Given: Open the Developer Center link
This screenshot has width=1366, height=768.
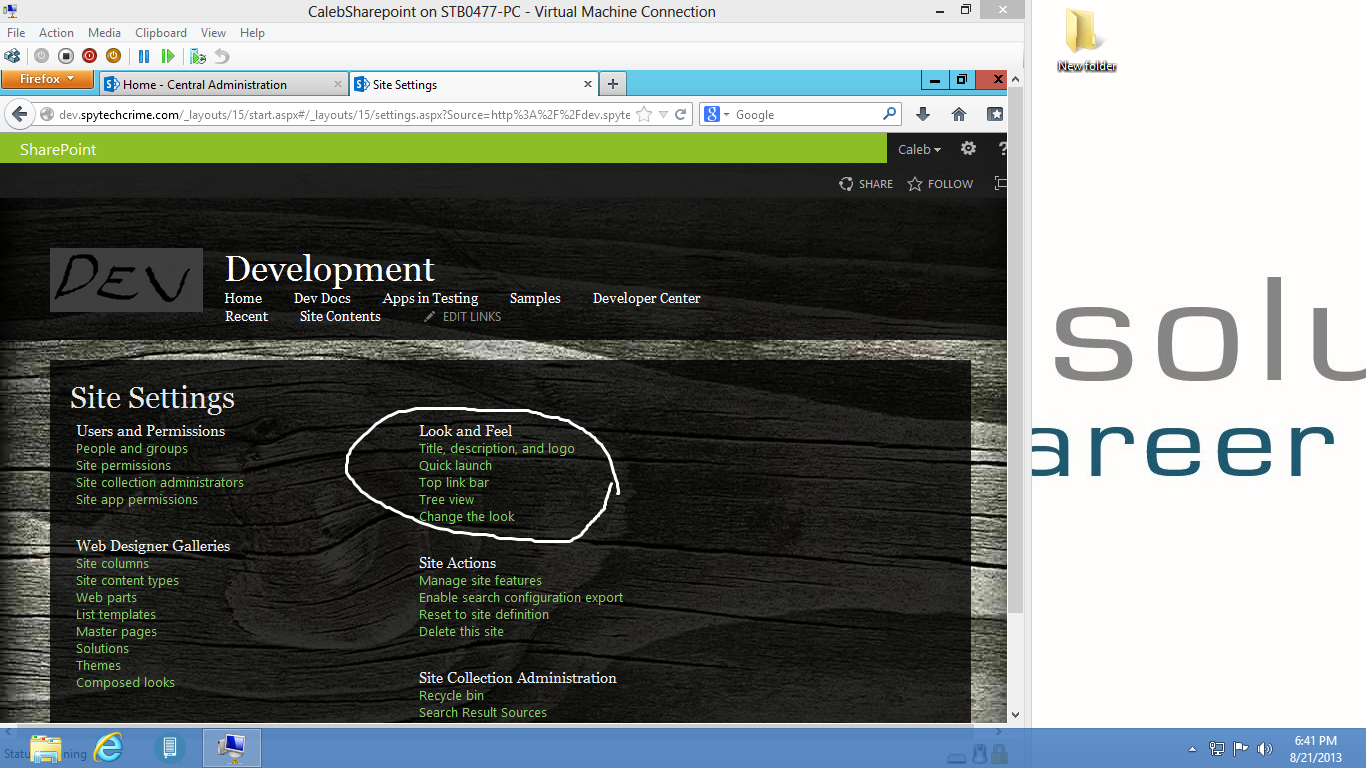Looking at the screenshot, I should [x=646, y=298].
